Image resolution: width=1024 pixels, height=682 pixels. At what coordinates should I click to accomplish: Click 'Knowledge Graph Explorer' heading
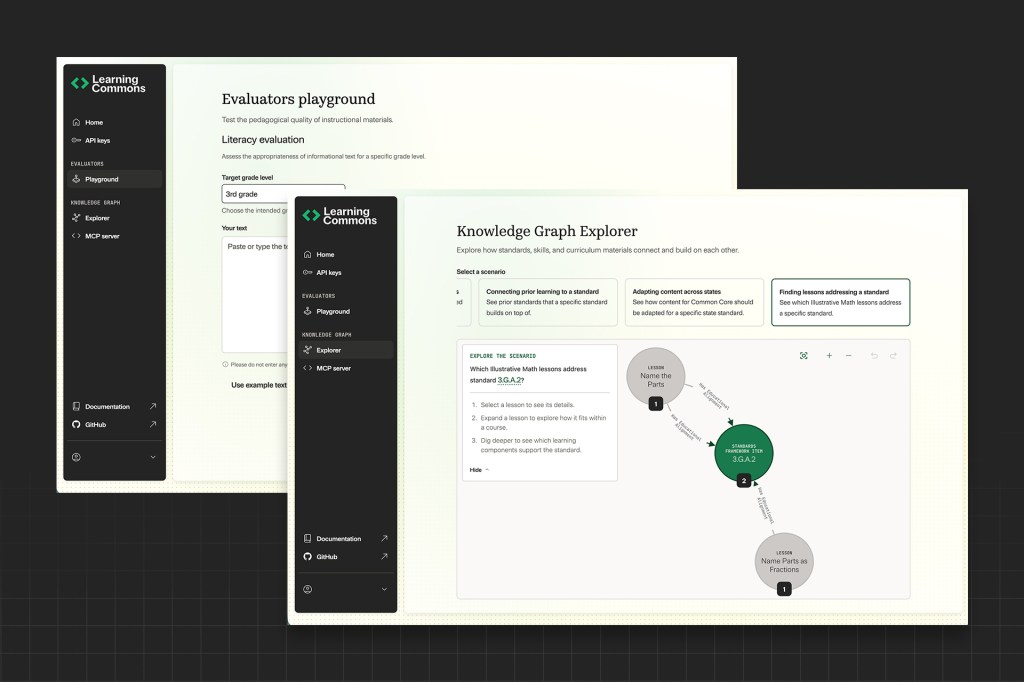pos(547,231)
